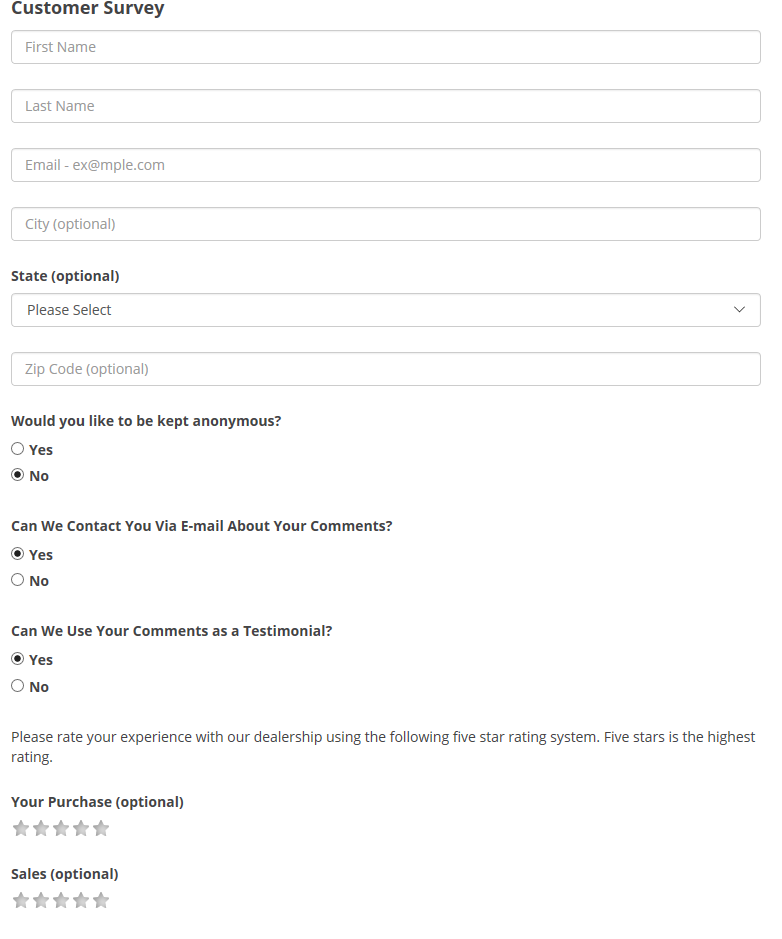
Task: Click the First Name field
Action: pos(385,47)
